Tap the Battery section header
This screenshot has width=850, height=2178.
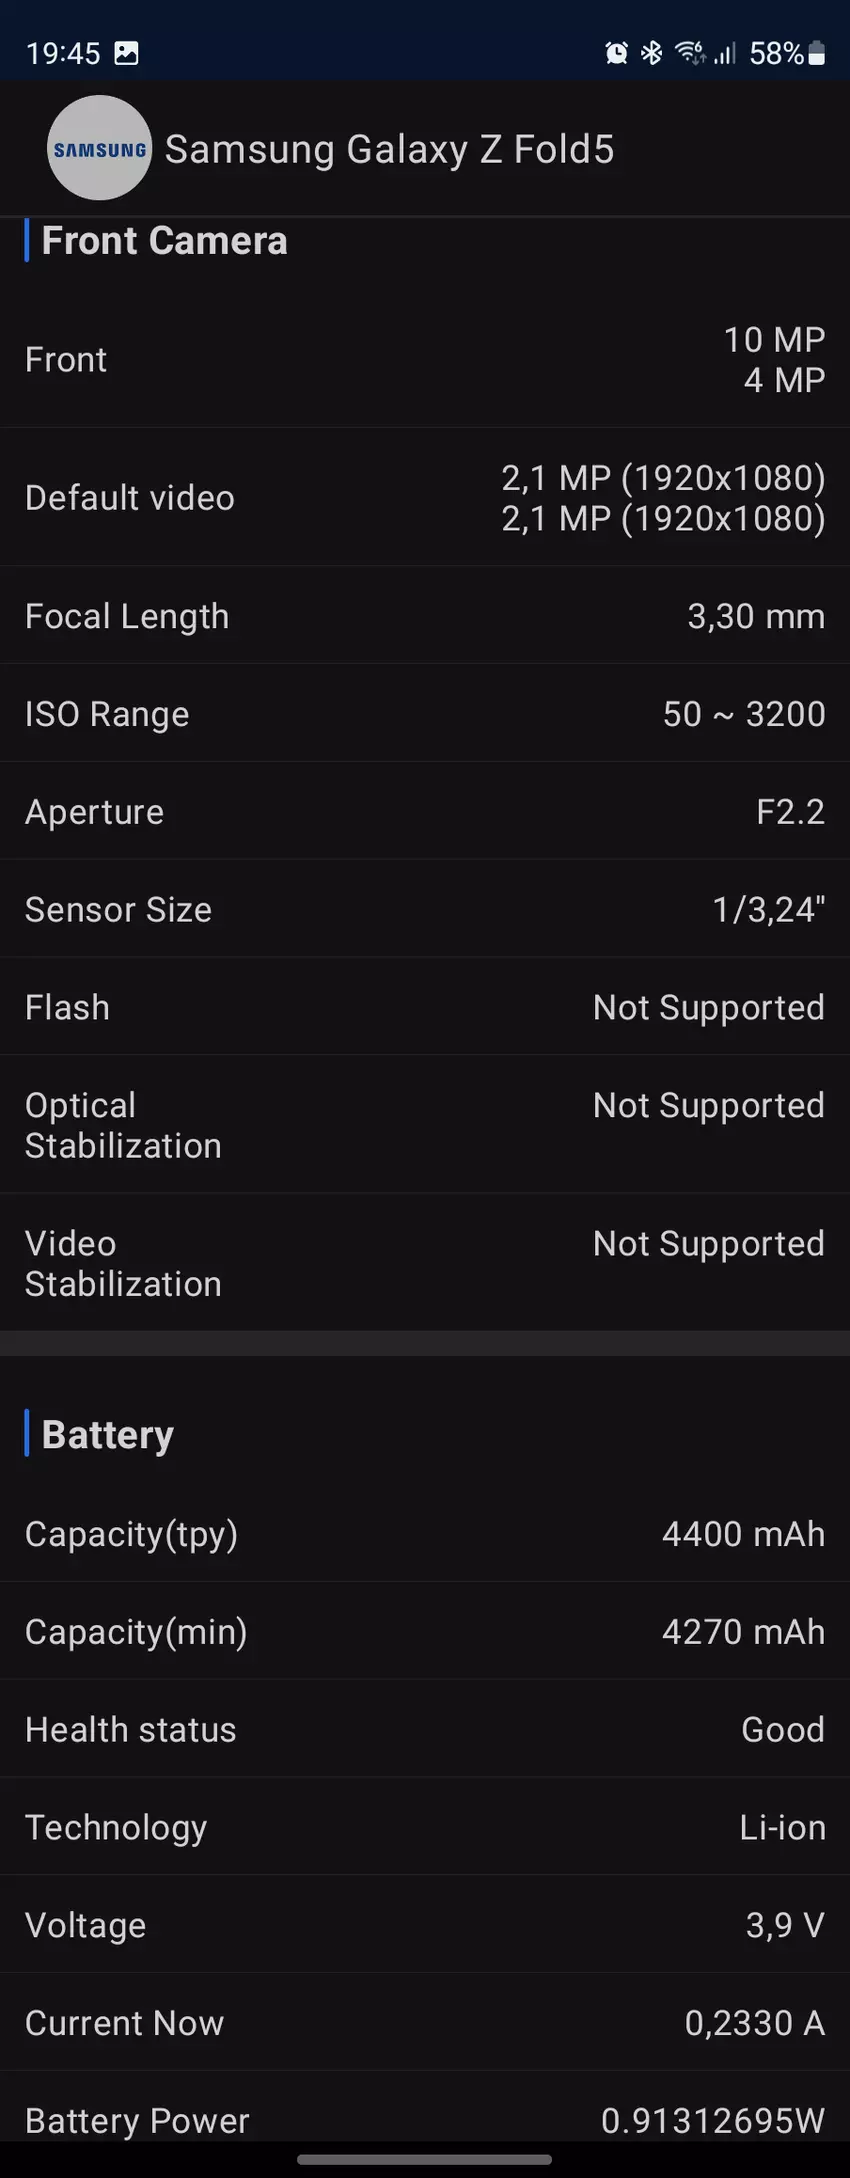click(108, 1435)
